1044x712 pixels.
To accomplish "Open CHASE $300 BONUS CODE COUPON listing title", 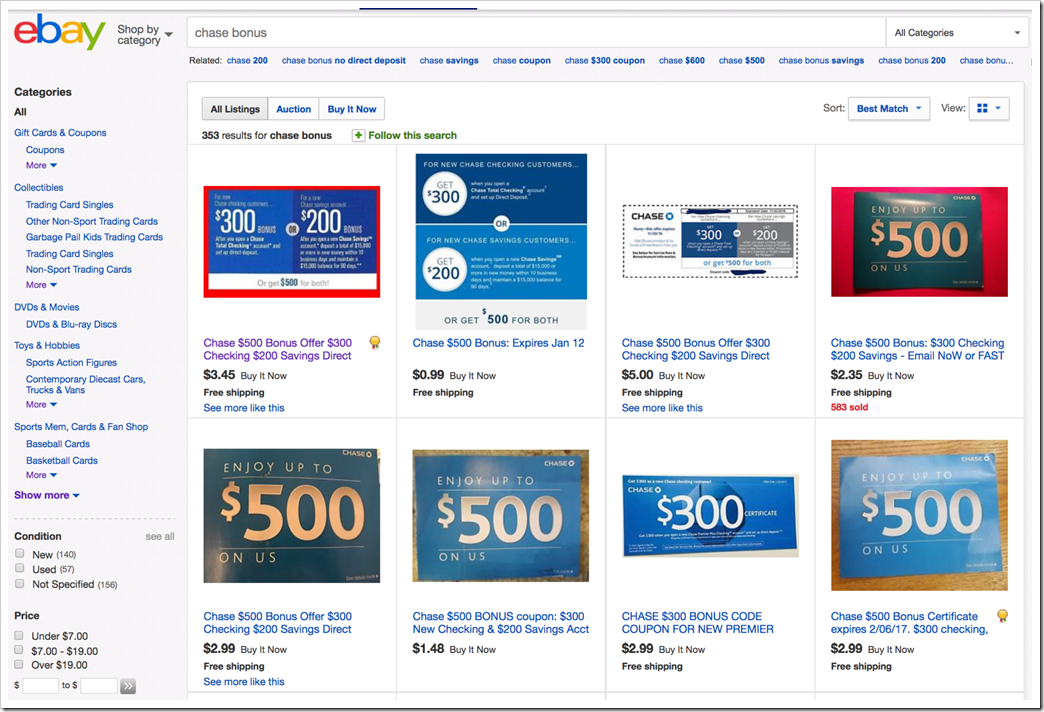I will point(698,623).
